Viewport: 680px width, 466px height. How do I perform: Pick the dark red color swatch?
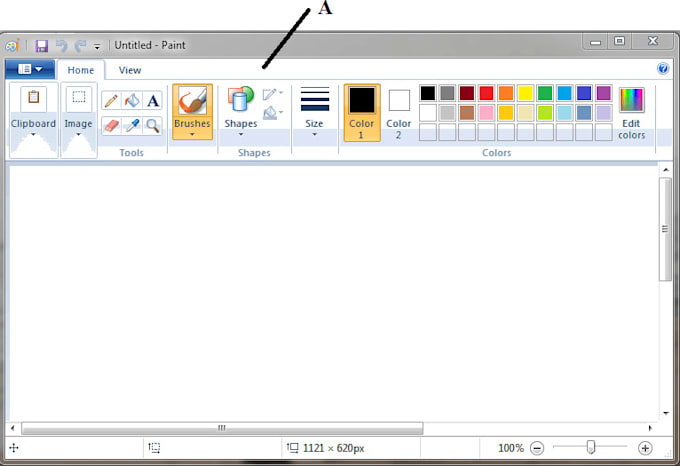tap(467, 93)
